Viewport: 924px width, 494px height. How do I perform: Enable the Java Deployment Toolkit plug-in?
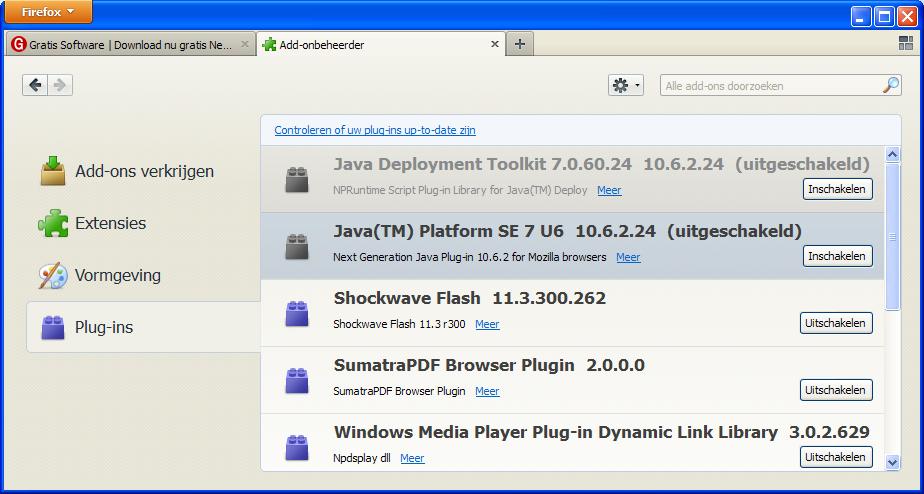(x=837, y=189)
